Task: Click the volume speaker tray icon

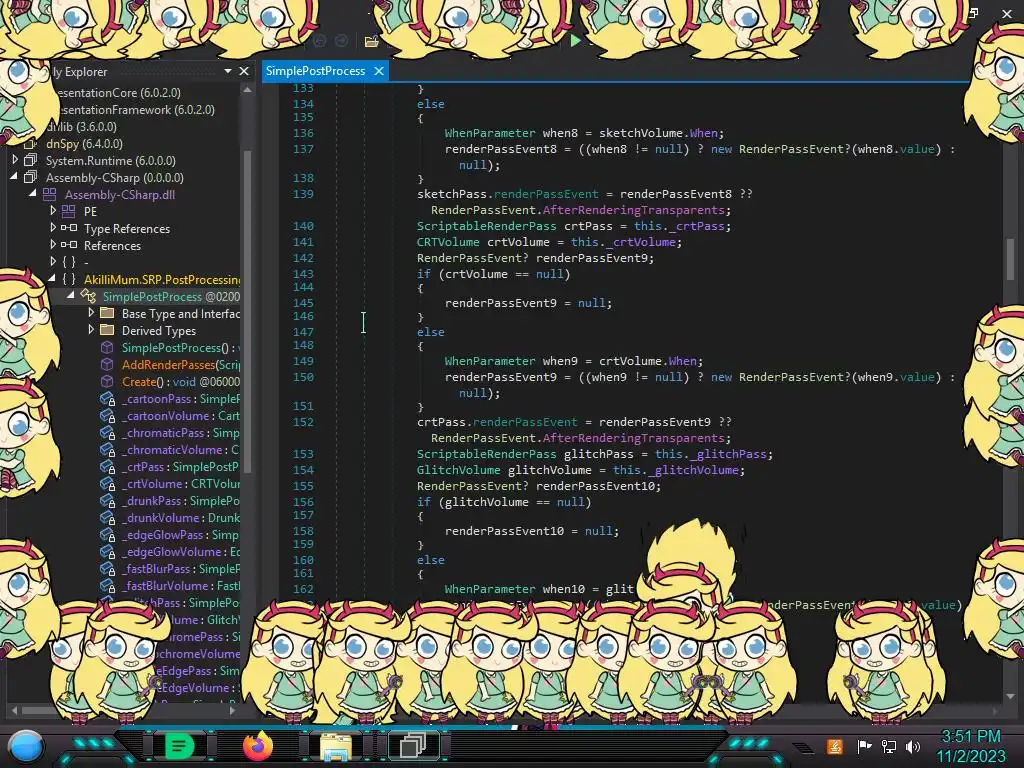Action: tap(913, 746)
